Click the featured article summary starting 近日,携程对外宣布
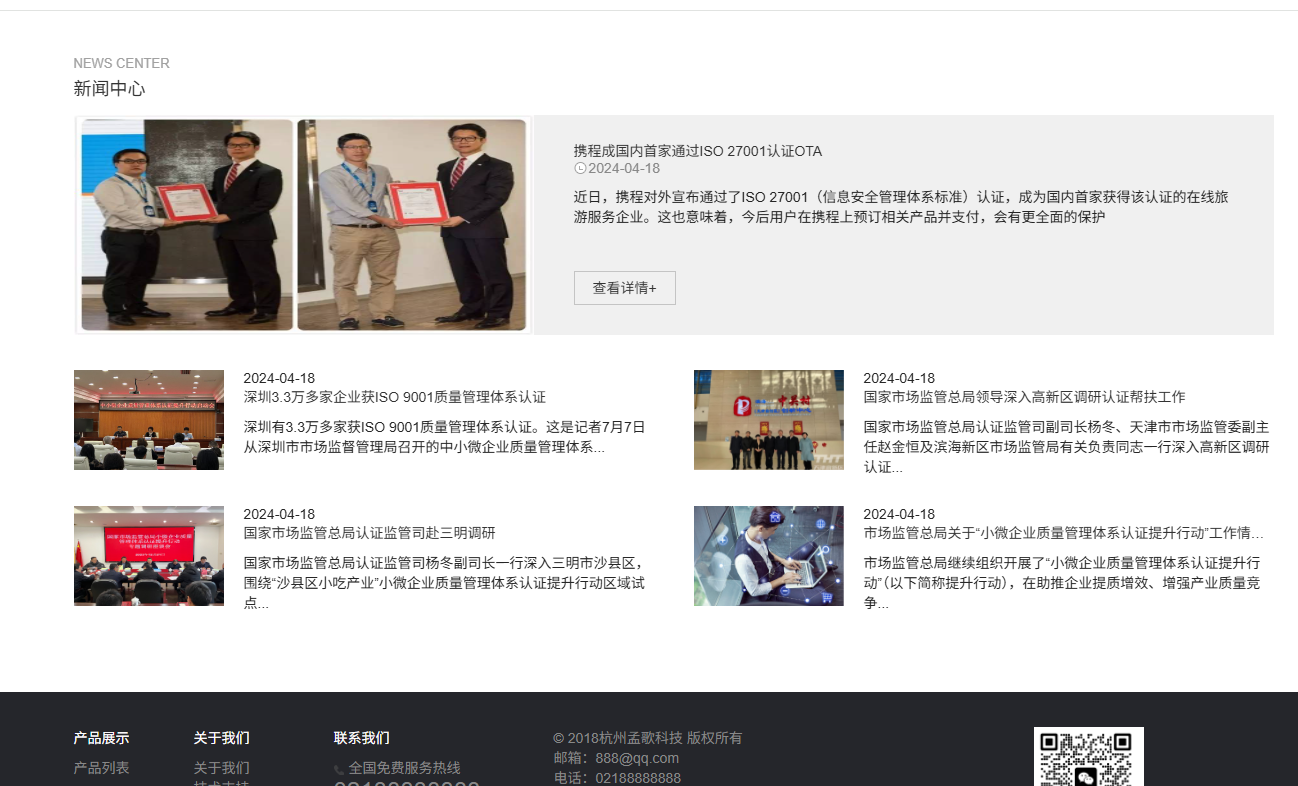This screenshot has height=786, width=1298. (900, 207)
